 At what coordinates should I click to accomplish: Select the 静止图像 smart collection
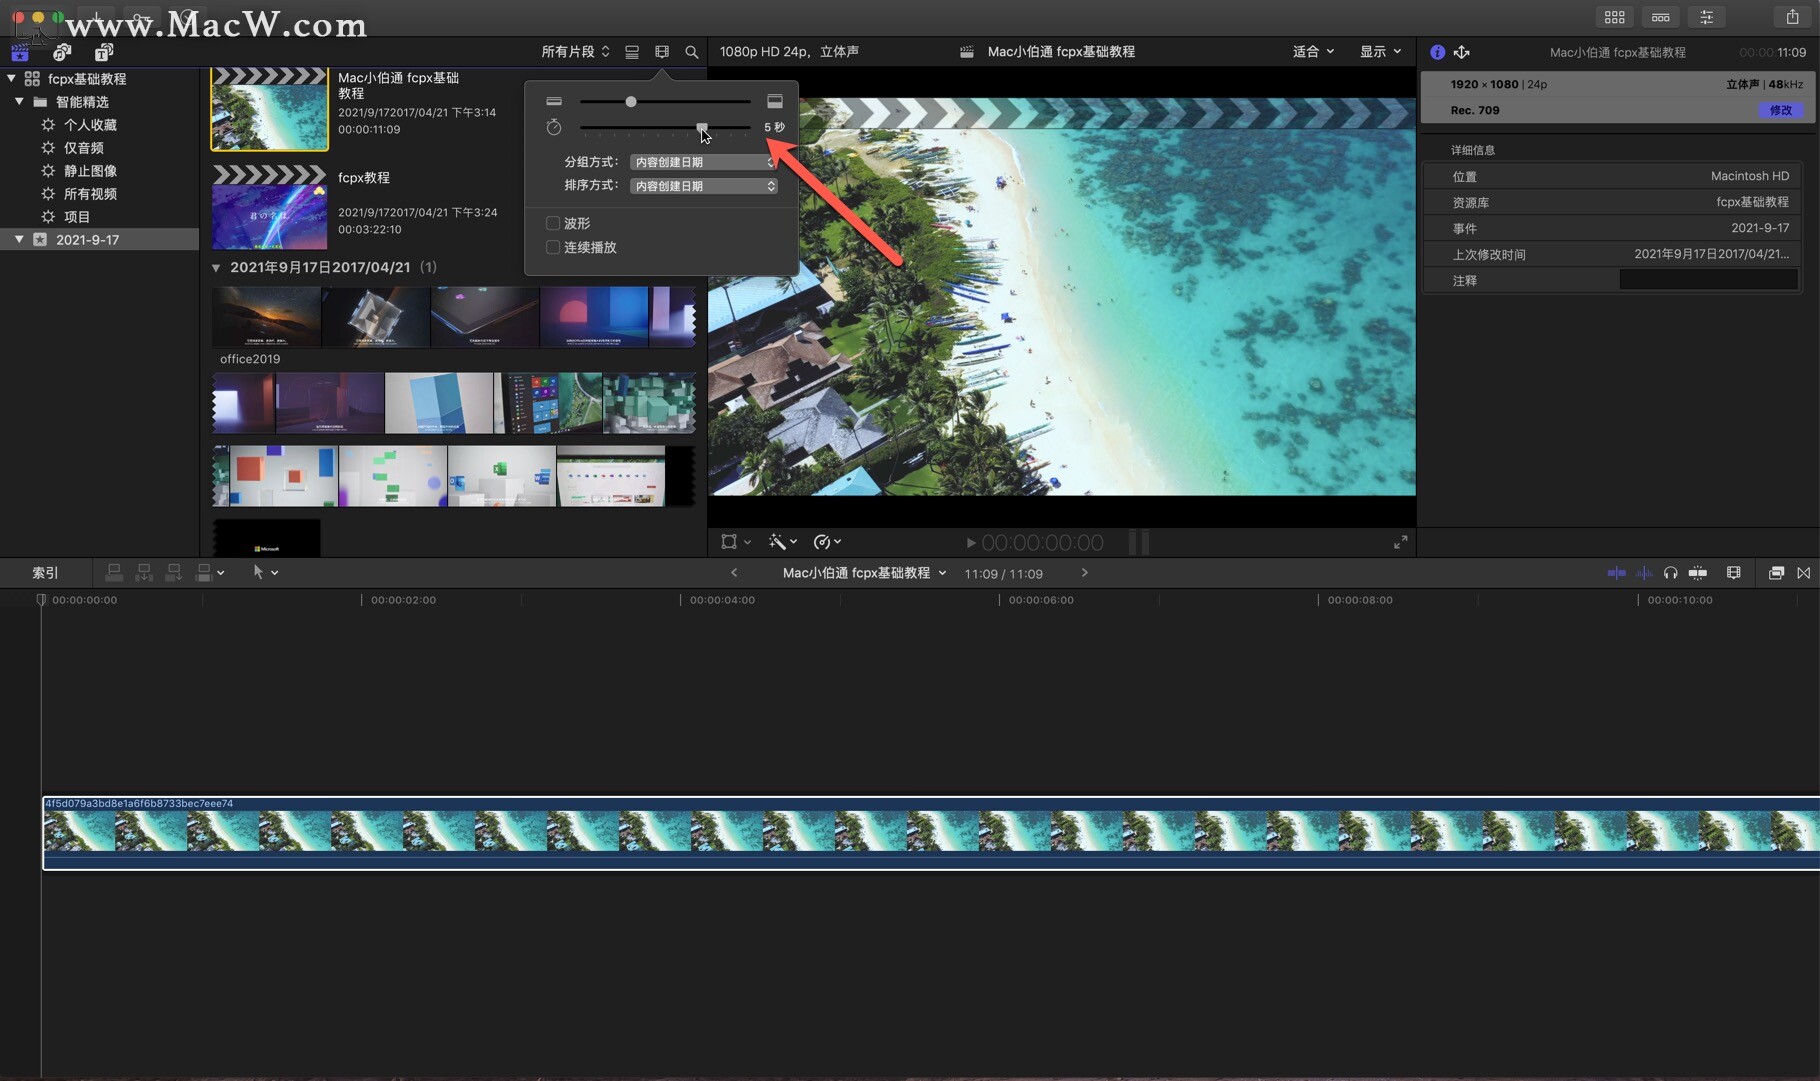90,171
